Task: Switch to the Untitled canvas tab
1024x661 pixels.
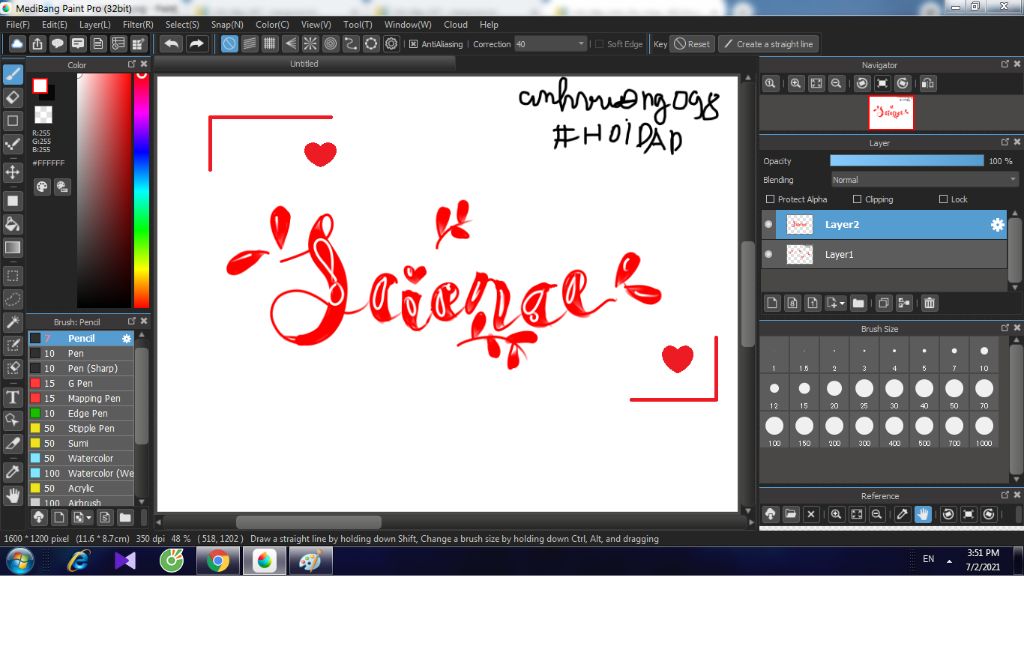Action: tap(304, 63)
